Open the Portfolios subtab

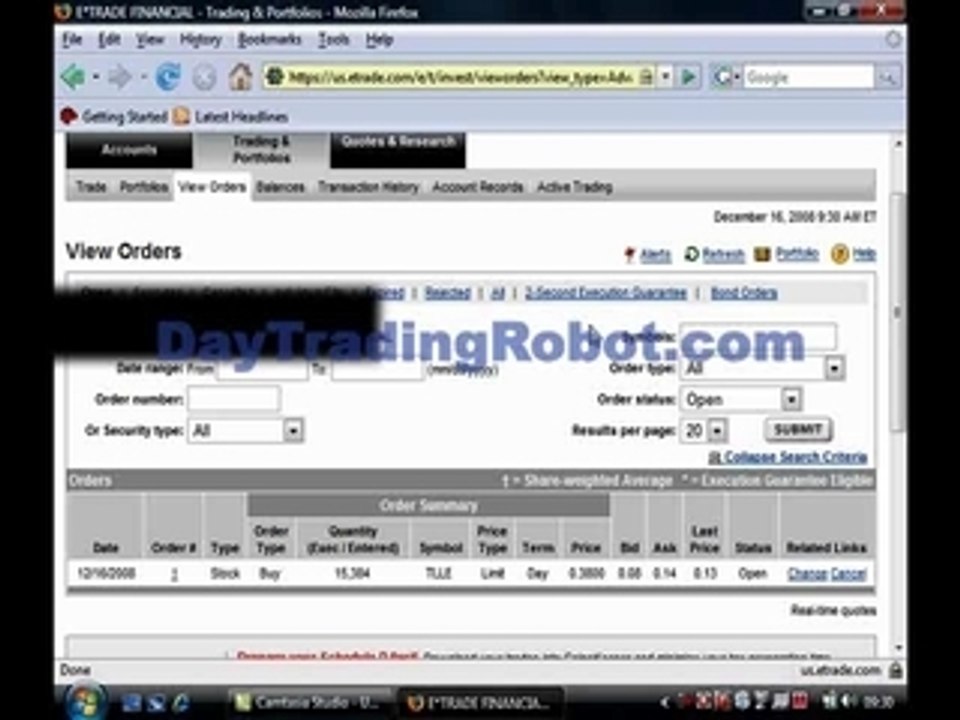coord(144,187)
